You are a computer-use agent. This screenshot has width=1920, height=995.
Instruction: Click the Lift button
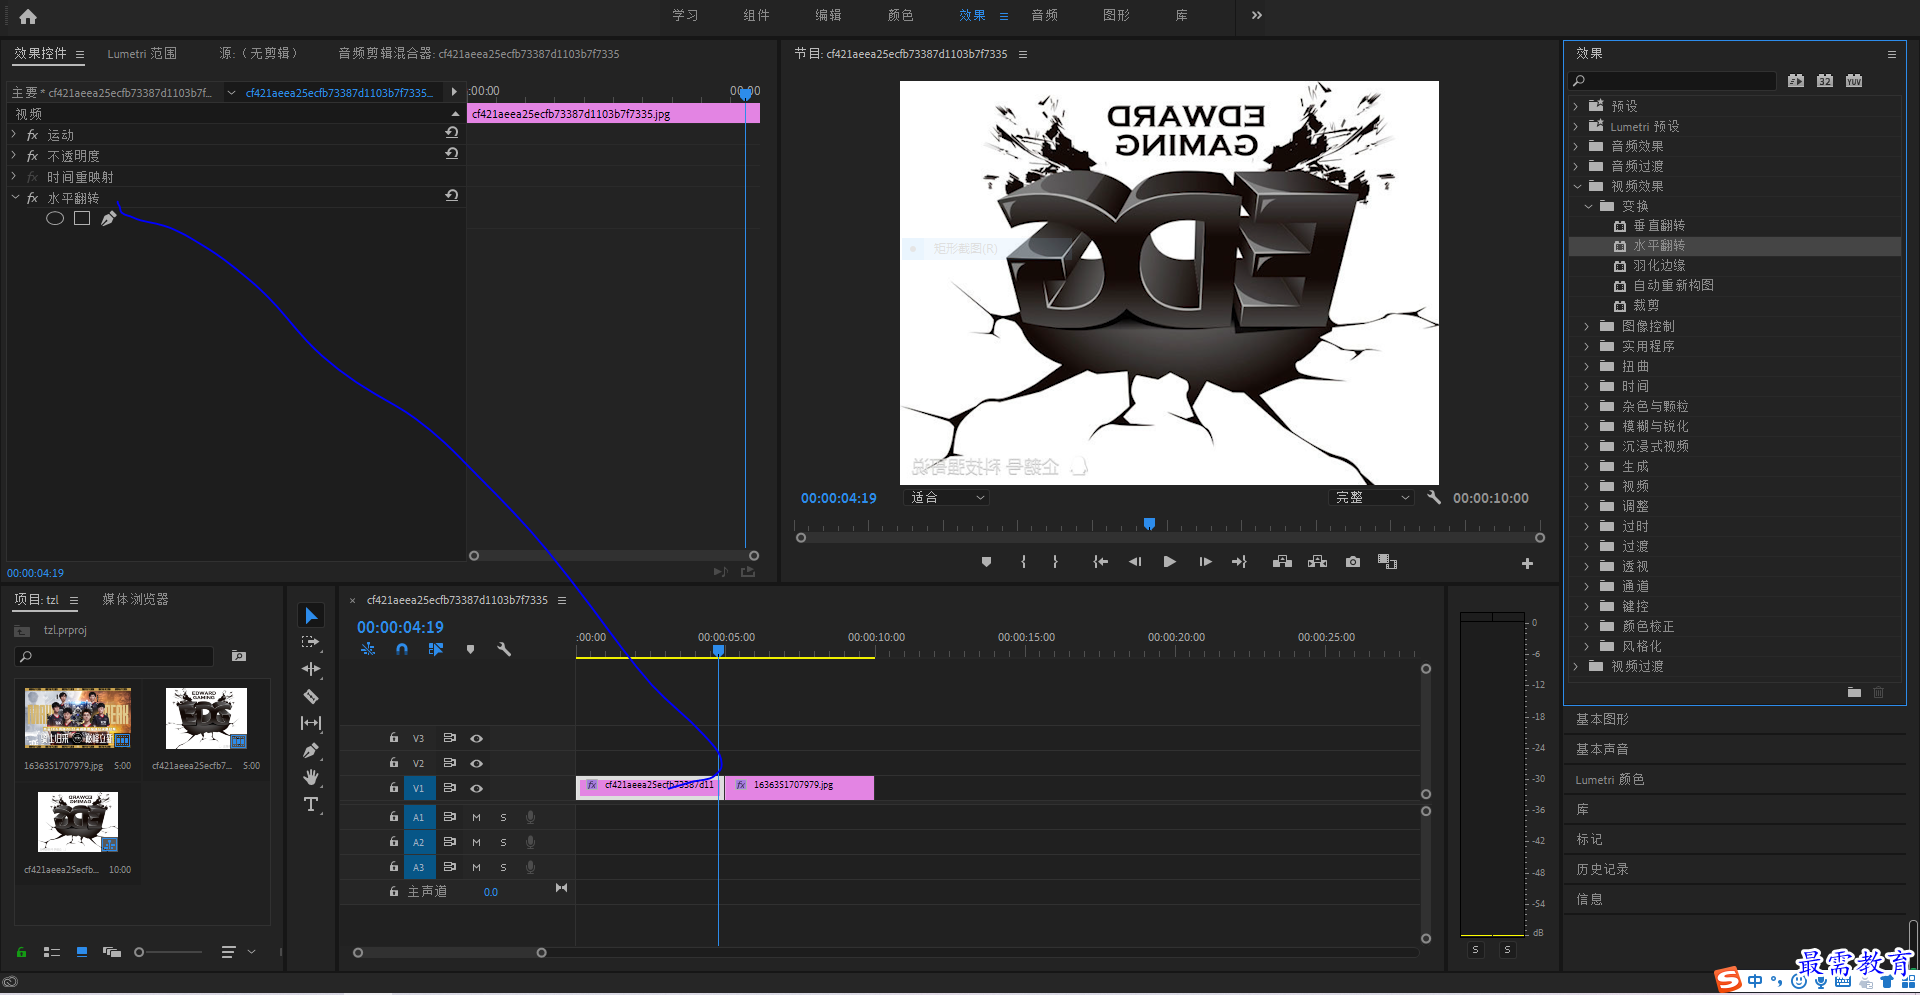click(x=1282, y=562)
